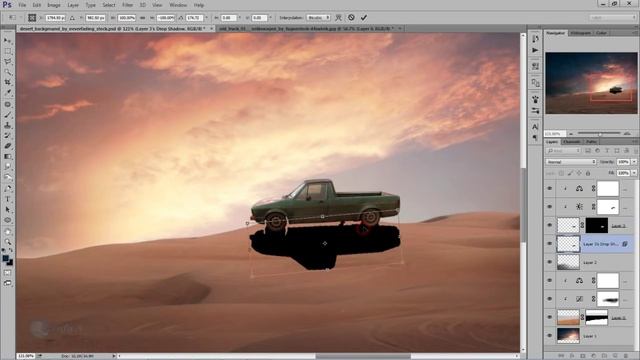The height and width of the screenshot is (360, 640).
Task: Click the Navigator zoom slider handle
Action: click(x=600, y=133)
